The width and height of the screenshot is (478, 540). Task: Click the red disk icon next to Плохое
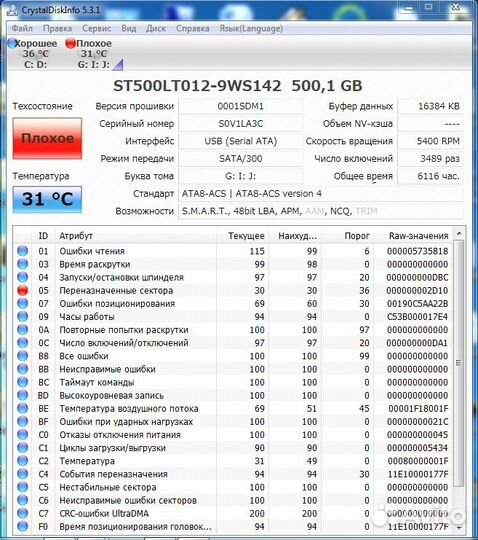[x=71, y=43]
